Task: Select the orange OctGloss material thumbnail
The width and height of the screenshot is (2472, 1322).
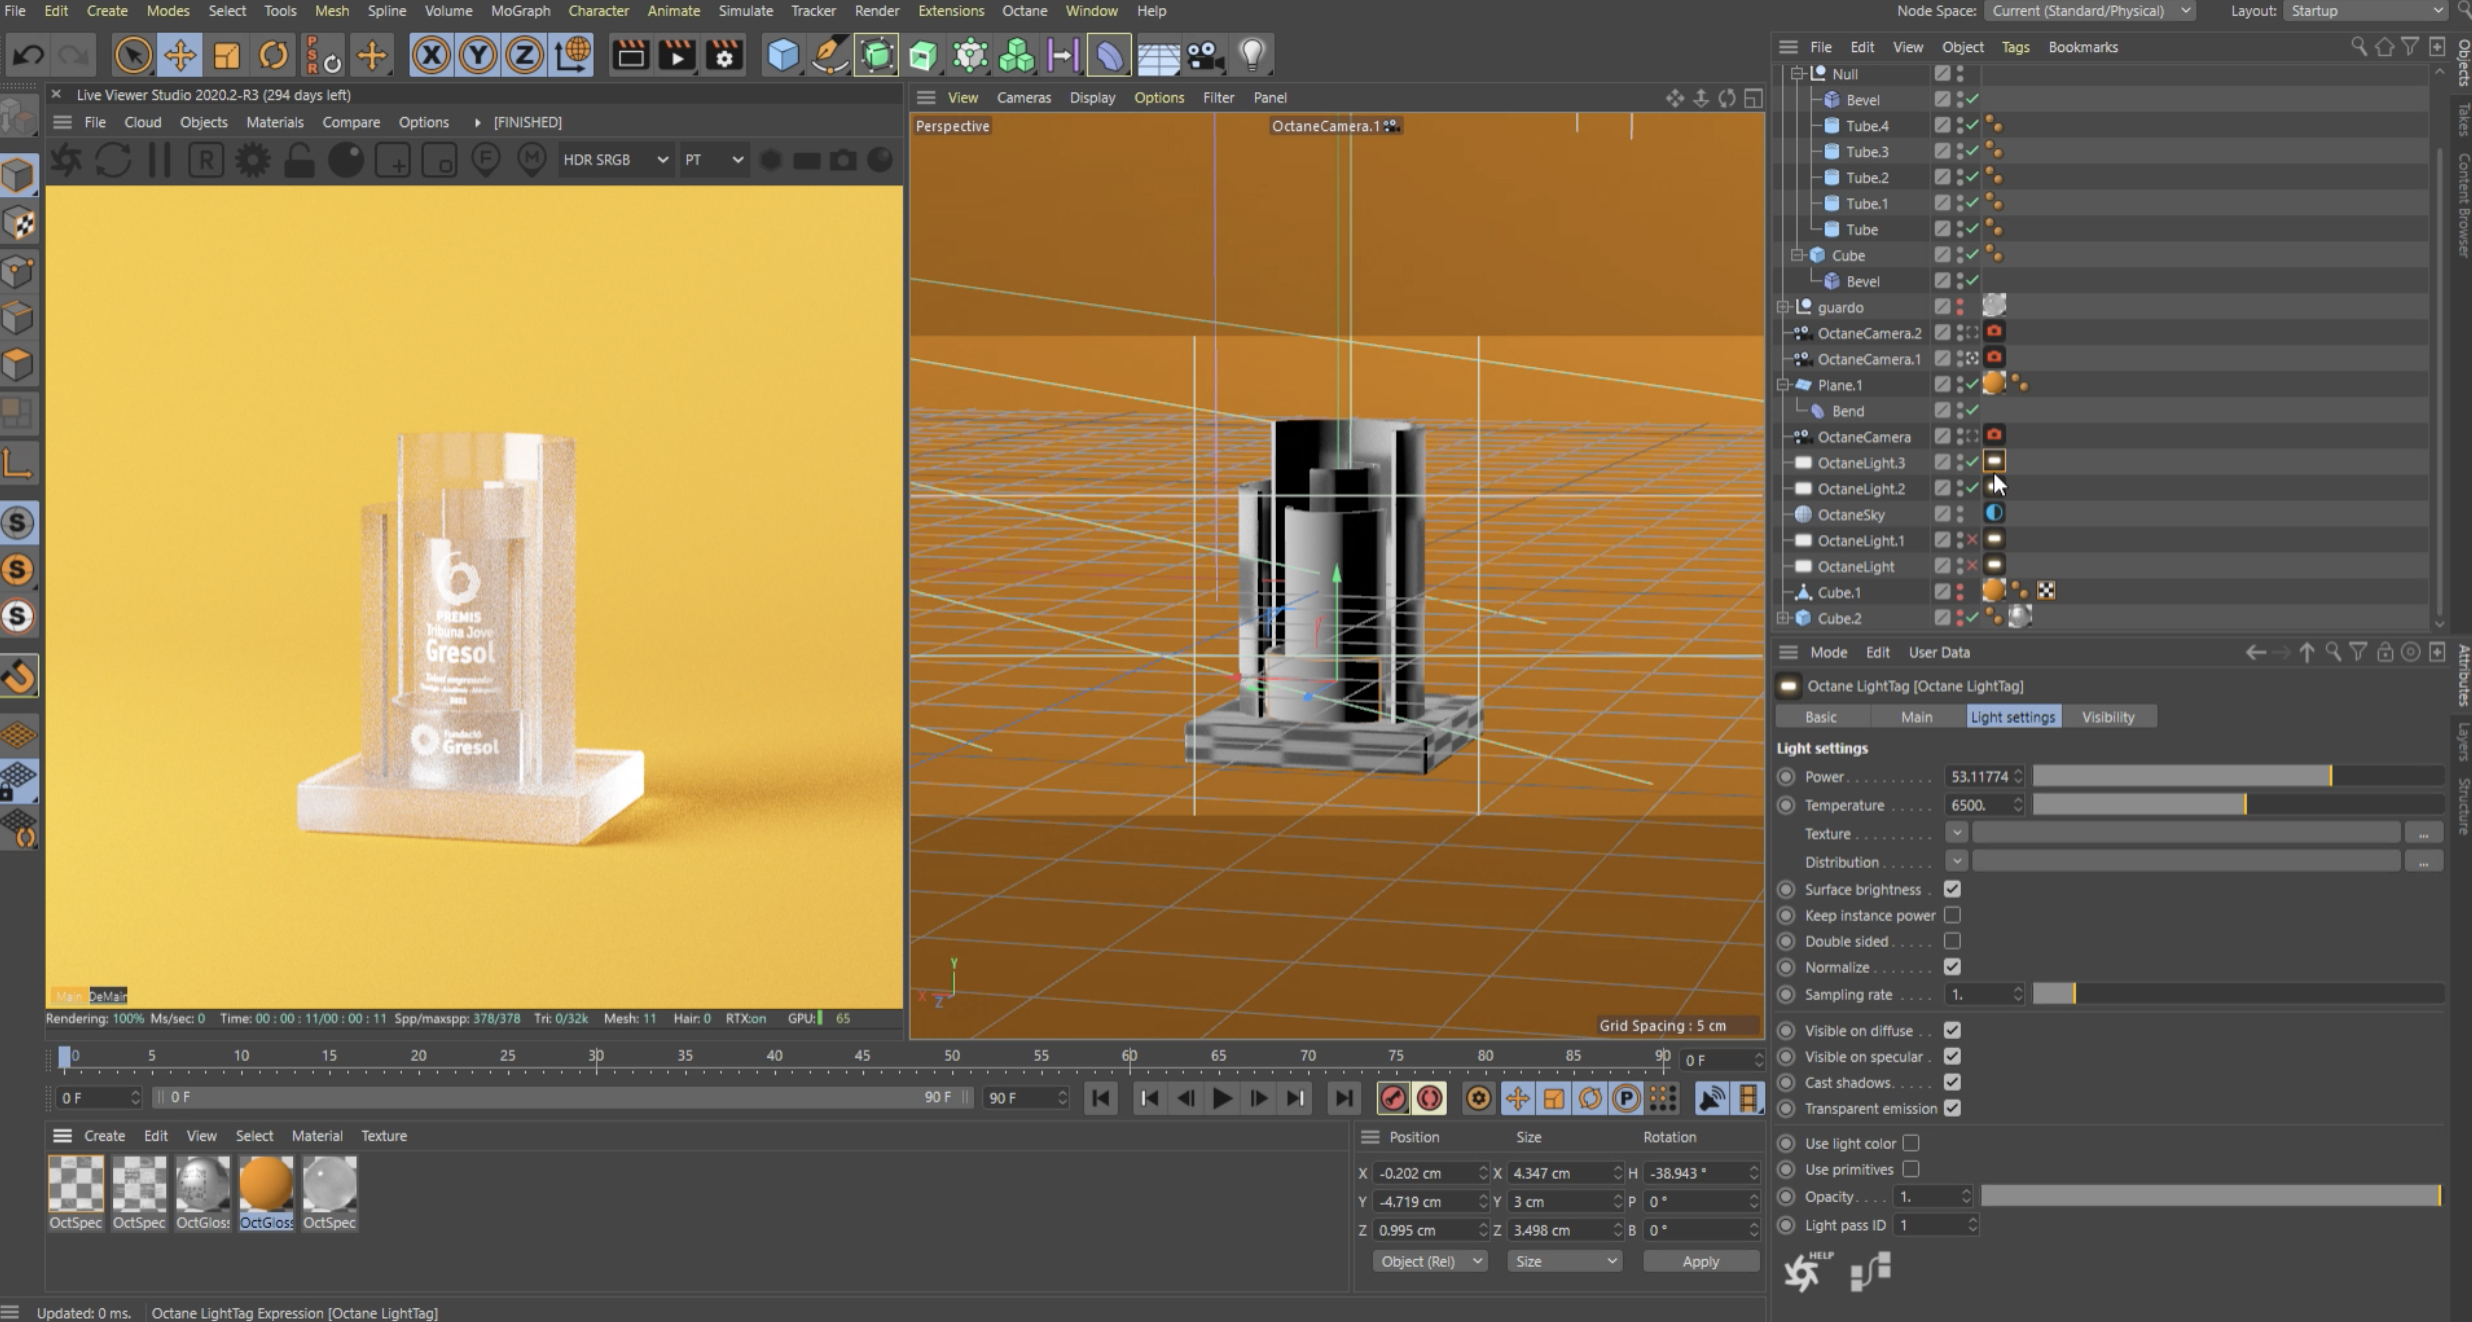Action: 266,1185
